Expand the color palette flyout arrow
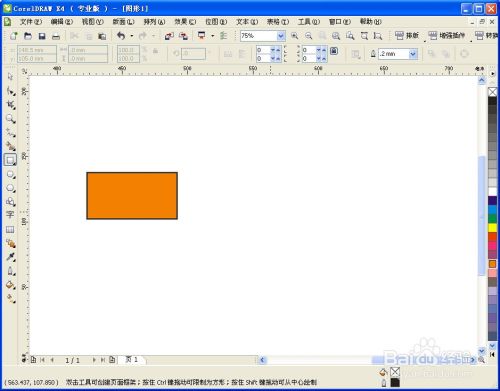Image resolution: width=500 pixels, height=391 pixels. pyautogui.click(x=492, y=73)
